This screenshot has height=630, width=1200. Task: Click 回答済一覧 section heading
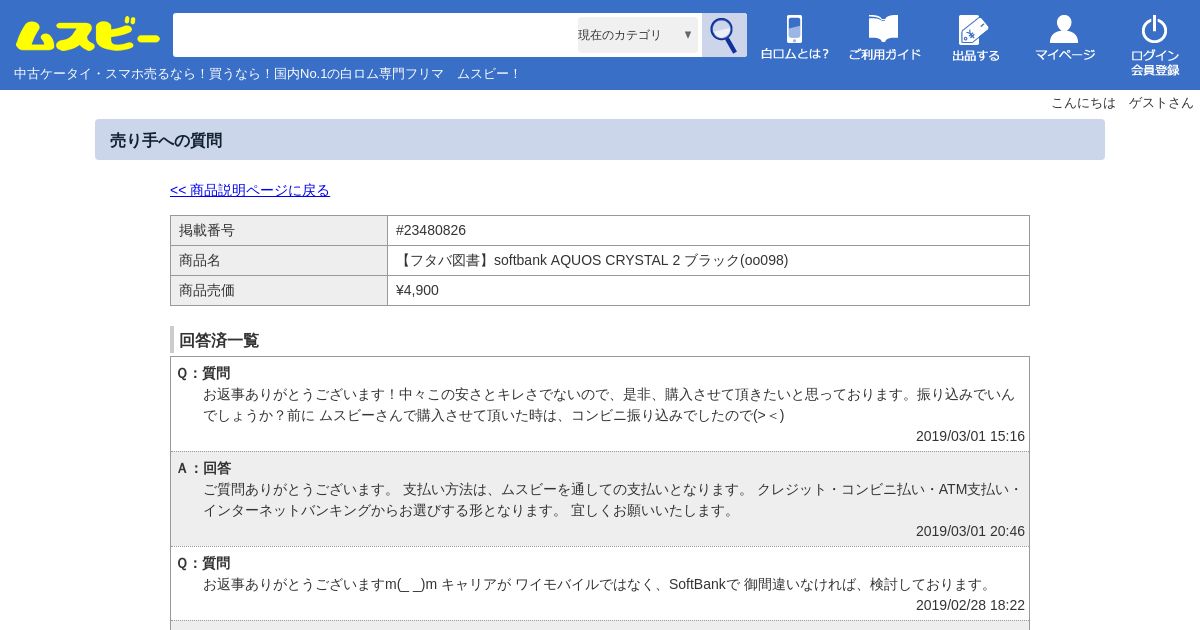pos(219,340)
